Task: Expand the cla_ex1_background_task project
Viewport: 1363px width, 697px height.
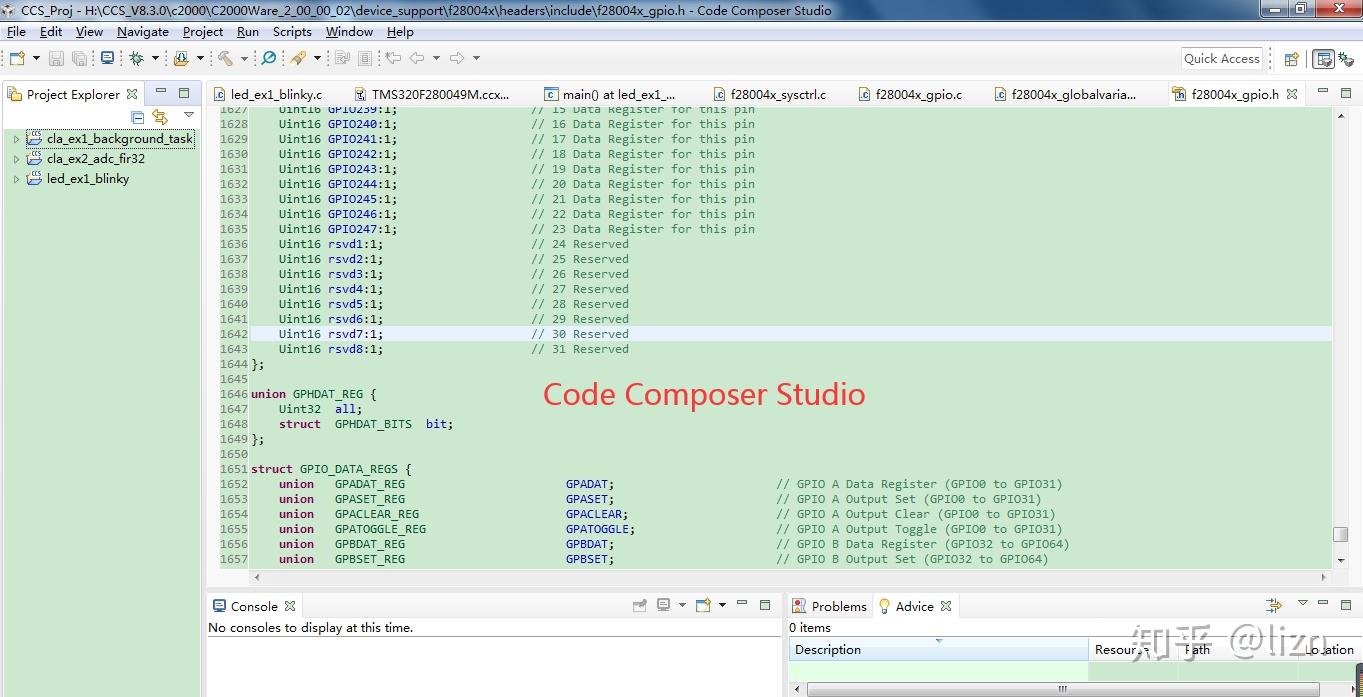Action: point(16,139)
